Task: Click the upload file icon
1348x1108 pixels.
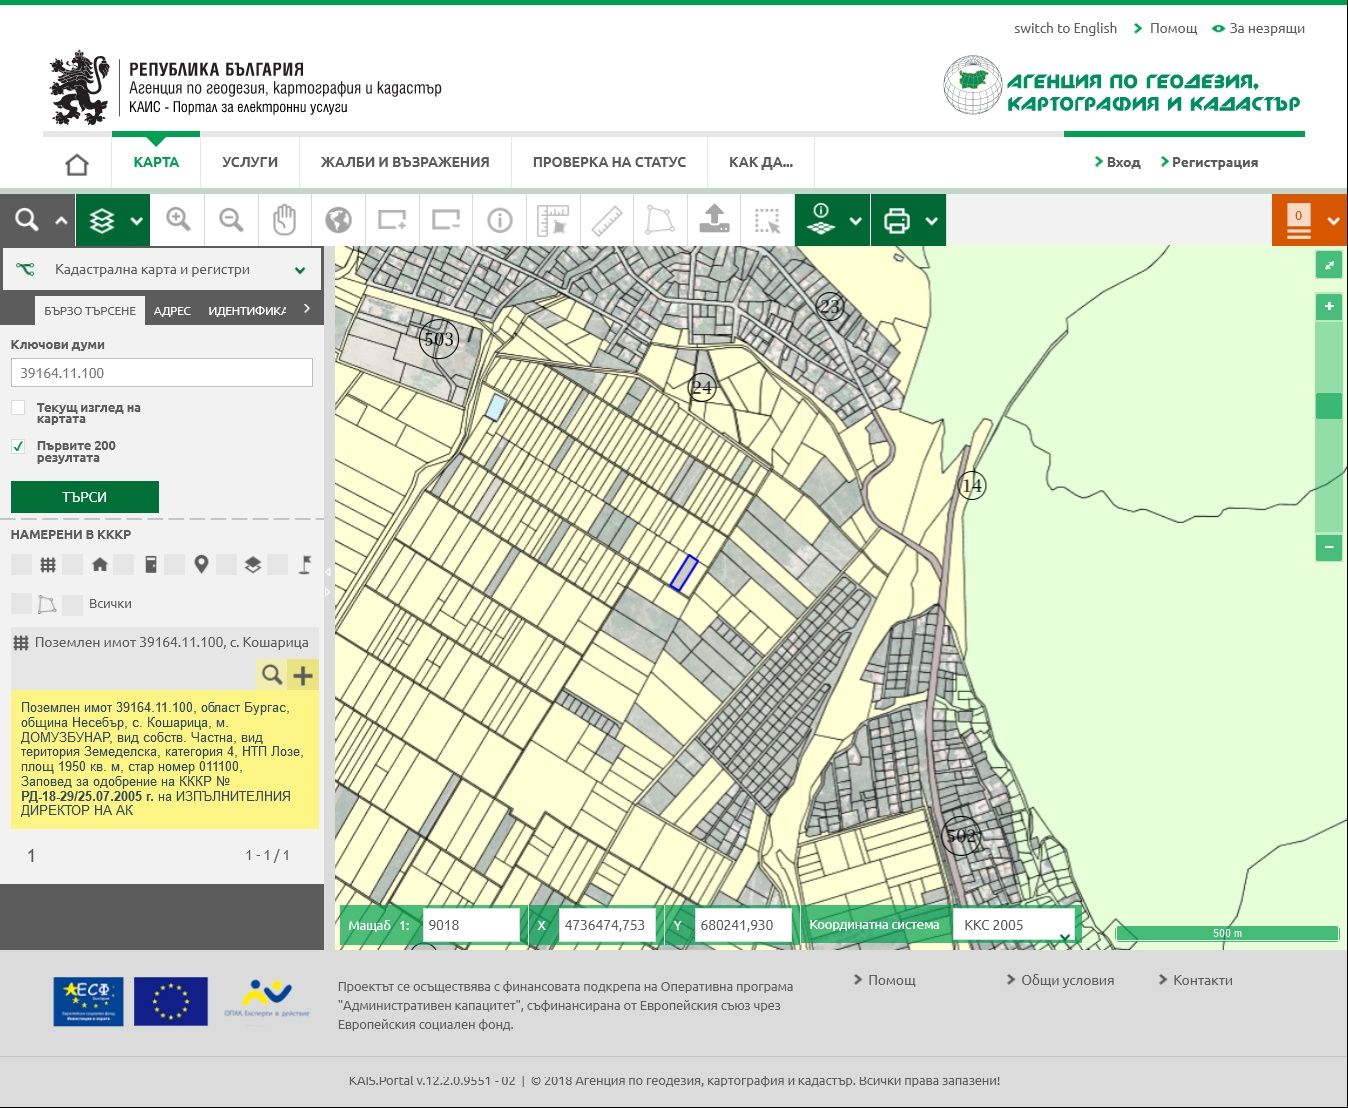Action: click(714, 220)
